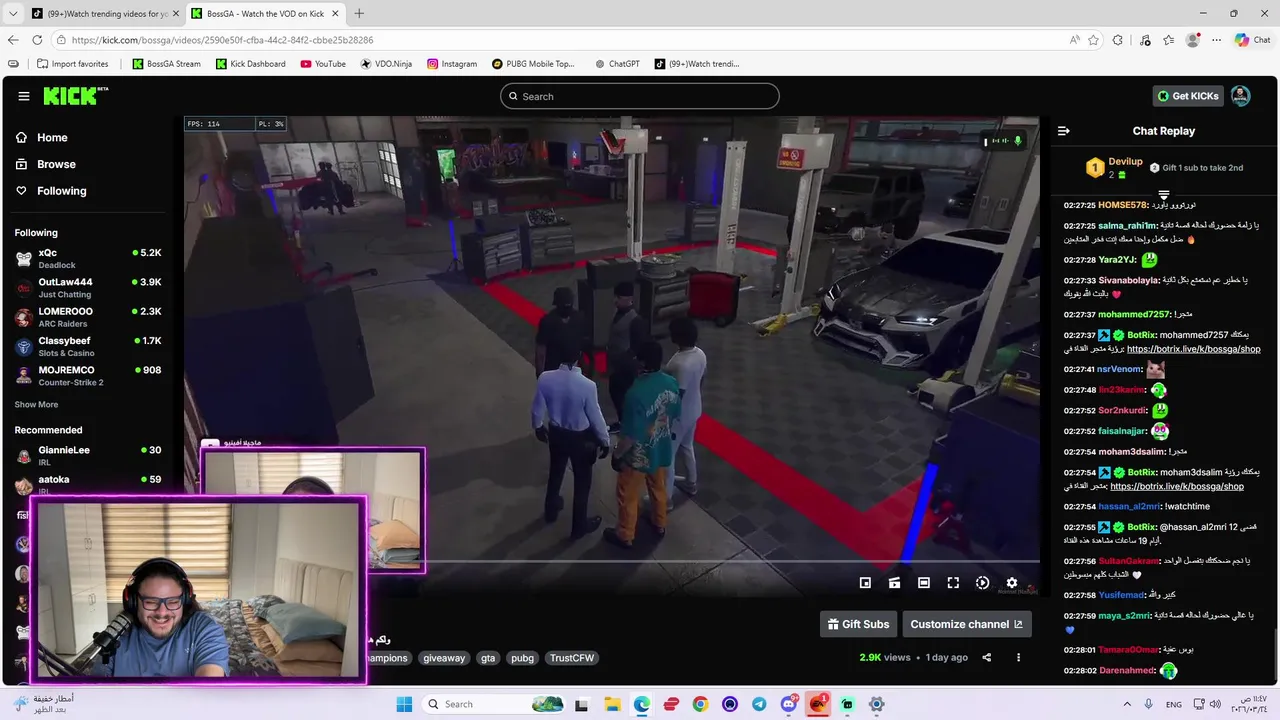The height and width of the screenshot is (720, 1280).
Task: Toggle theater mode in the video player
Action: point(924,583)
